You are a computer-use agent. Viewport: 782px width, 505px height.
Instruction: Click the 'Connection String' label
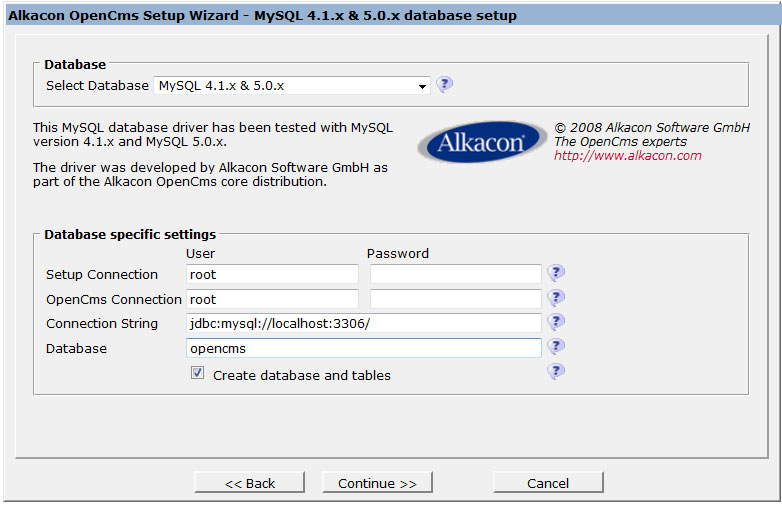(x=102, y=324)
